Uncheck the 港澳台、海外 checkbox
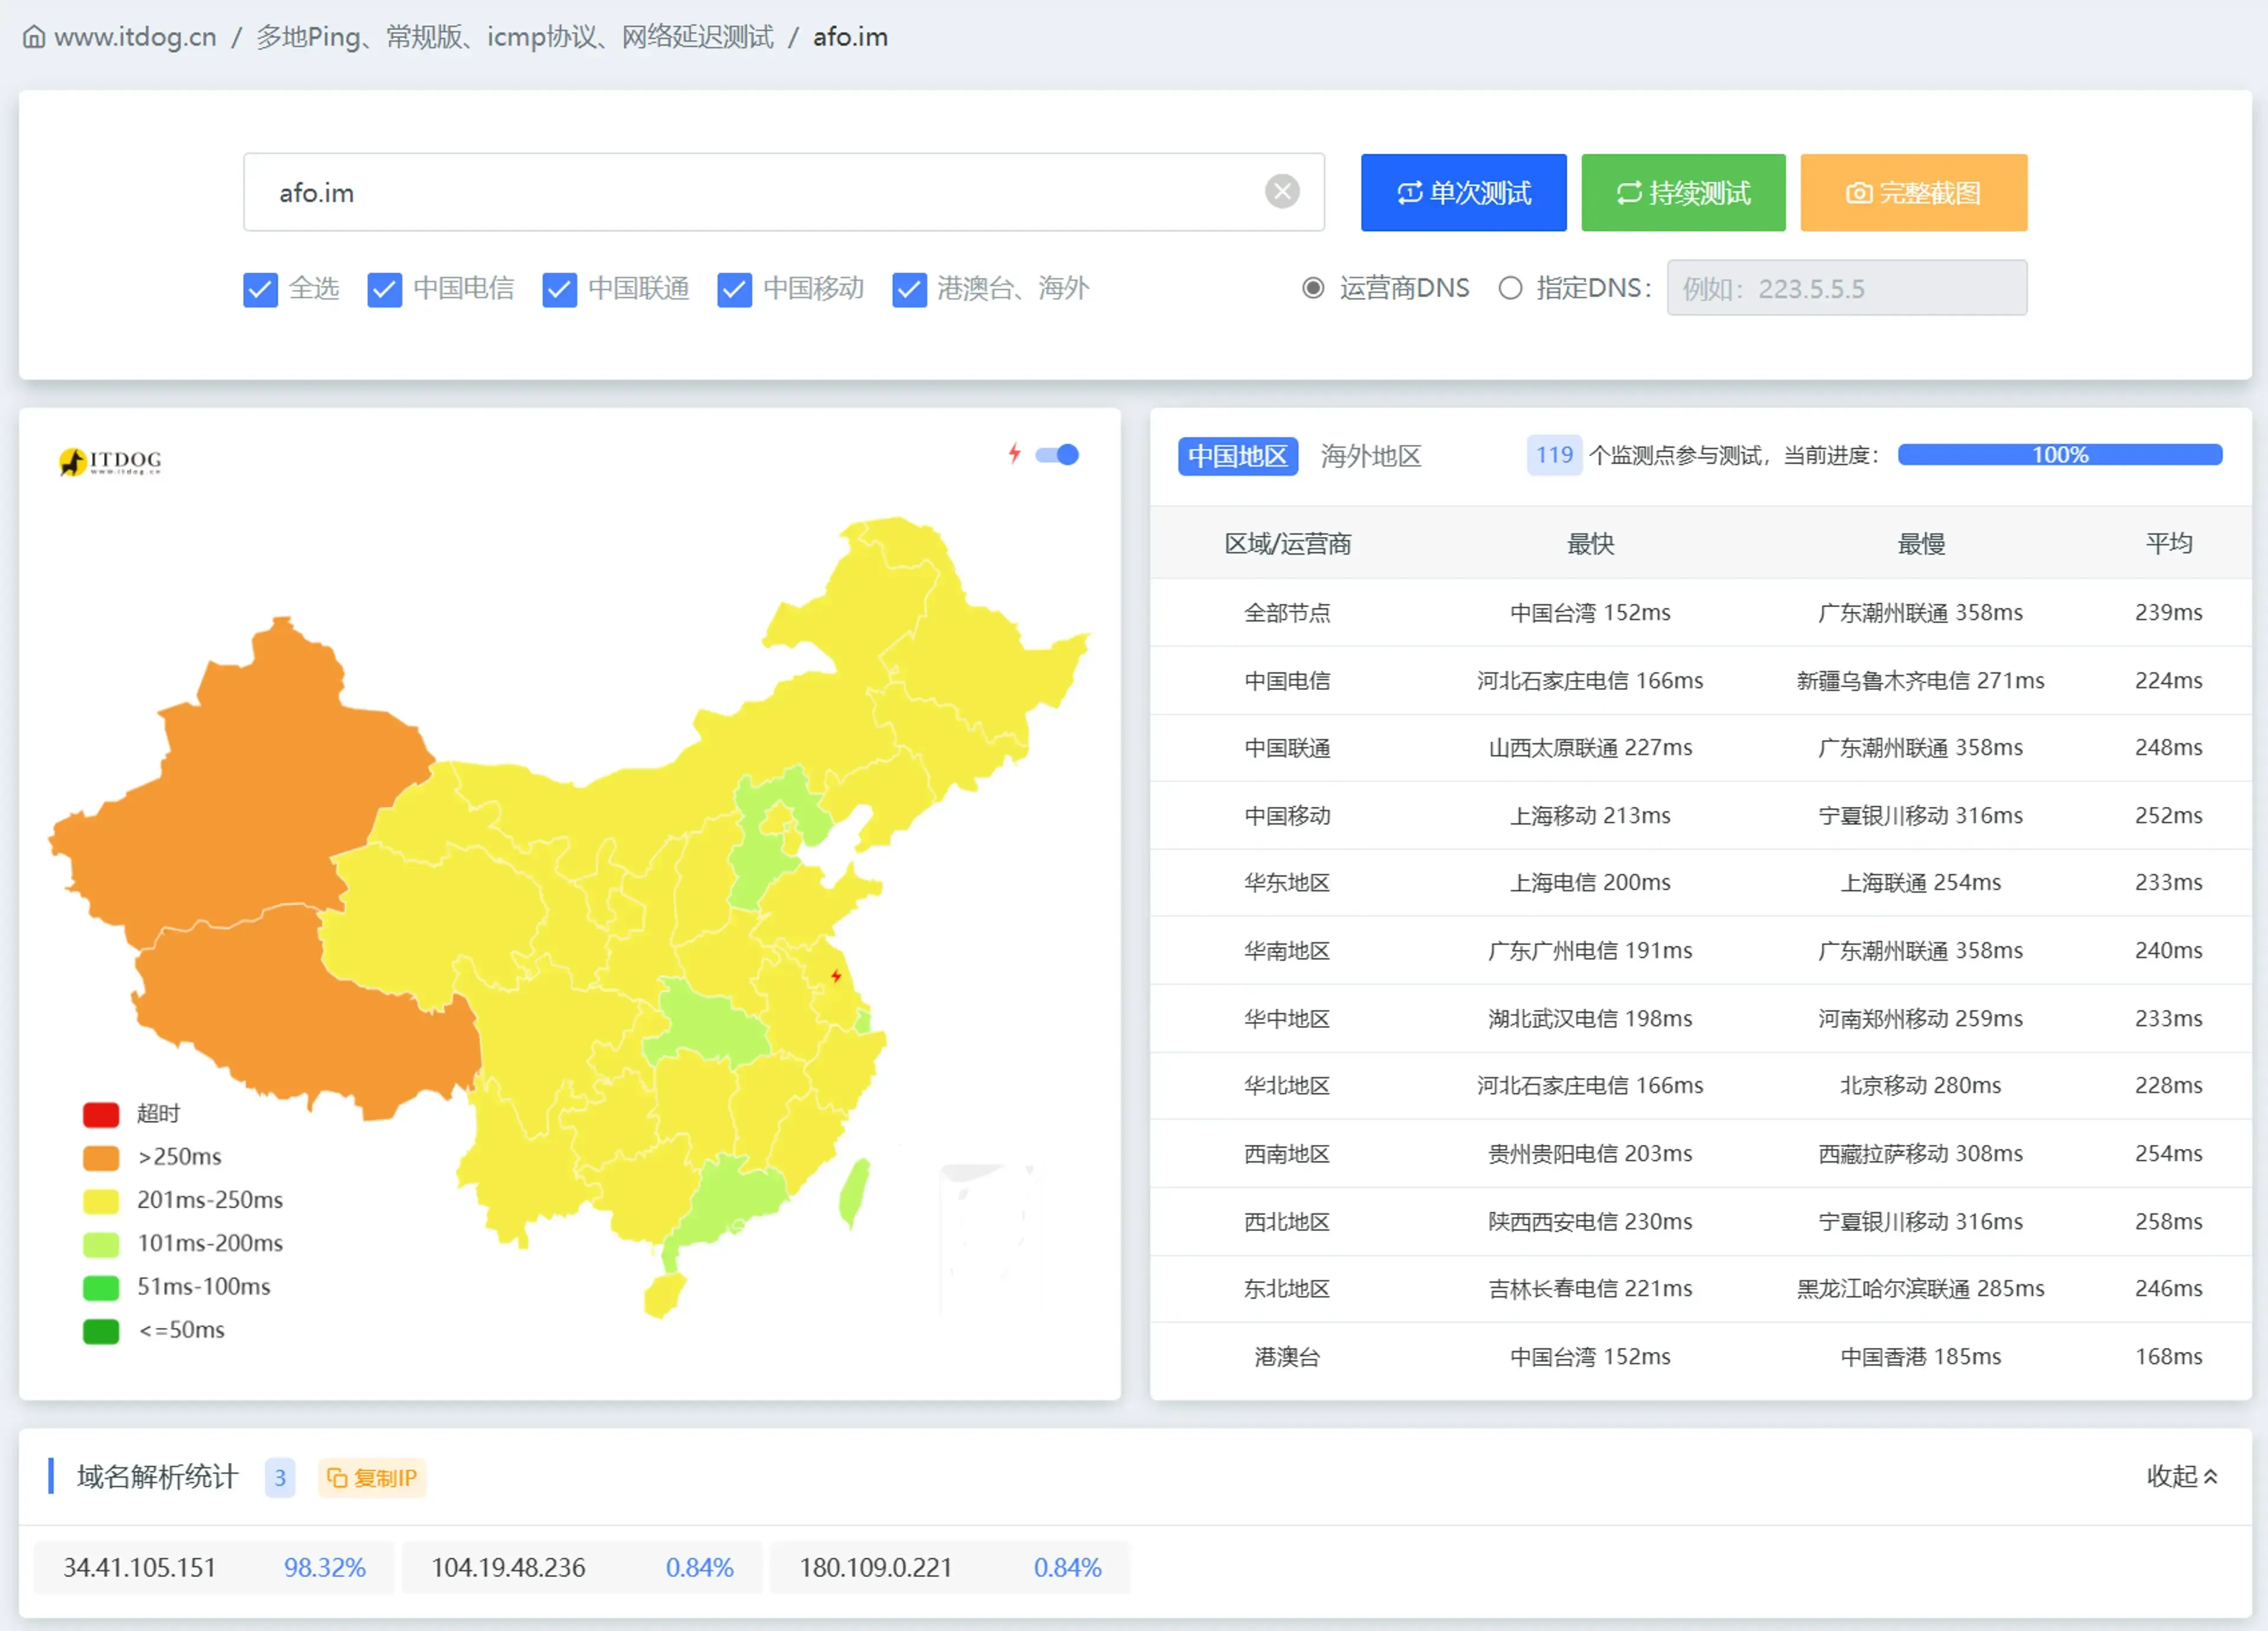This screenshot has height=1631, width=2268. [x=908, y=290]
